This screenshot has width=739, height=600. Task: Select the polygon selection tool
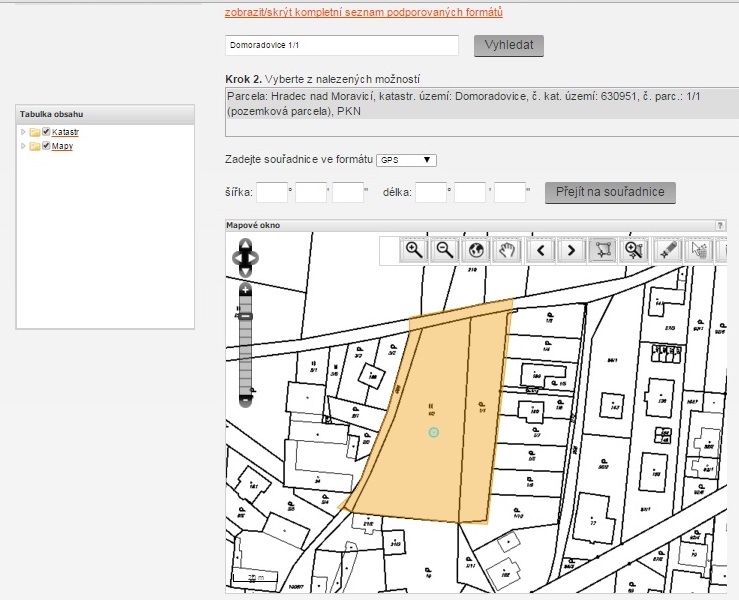603,251
